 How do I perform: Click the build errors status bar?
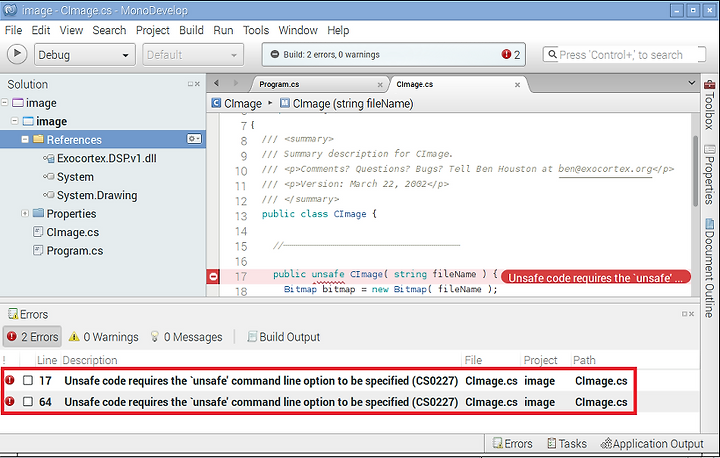coord(394,55)
